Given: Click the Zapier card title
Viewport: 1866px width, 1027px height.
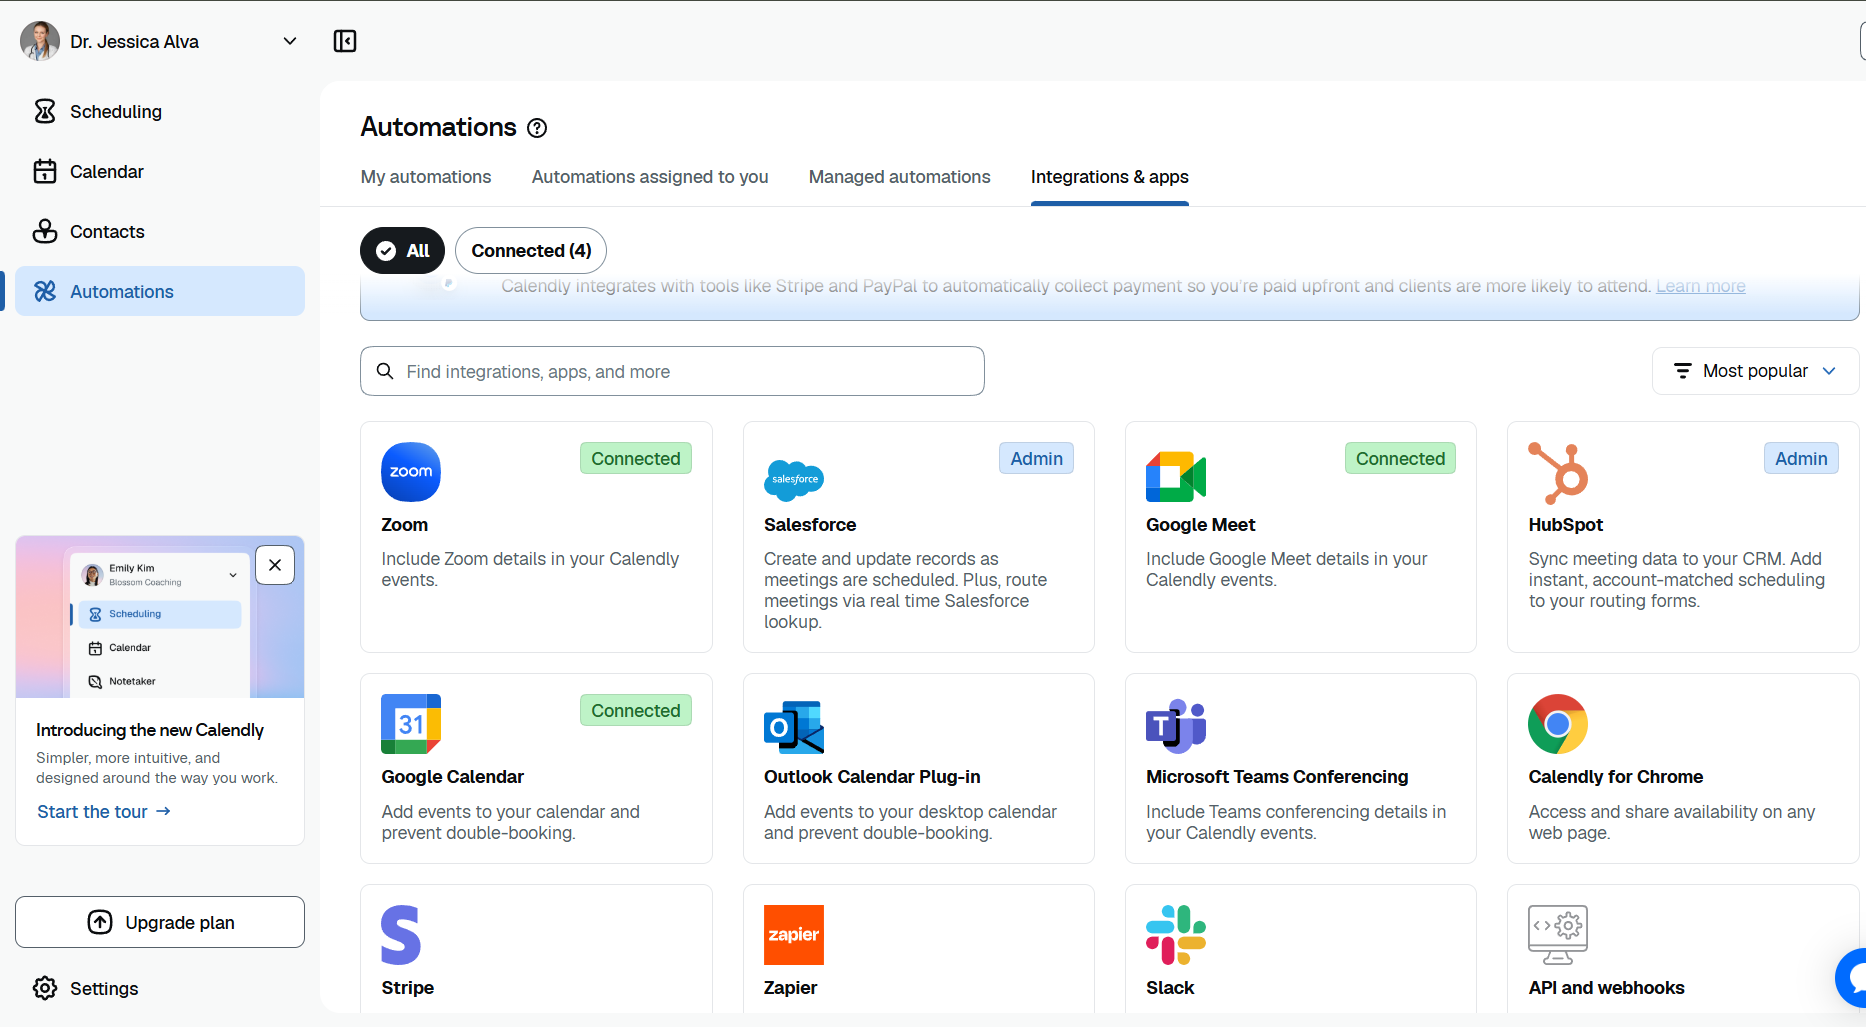Looking at the screenshot, I should pos(791,988).
